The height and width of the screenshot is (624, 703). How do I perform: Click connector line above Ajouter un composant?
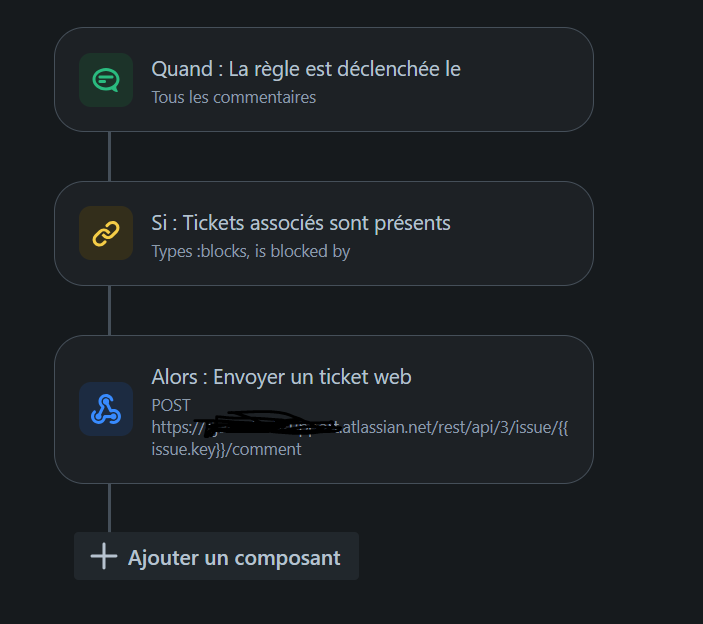pos(109,508)
